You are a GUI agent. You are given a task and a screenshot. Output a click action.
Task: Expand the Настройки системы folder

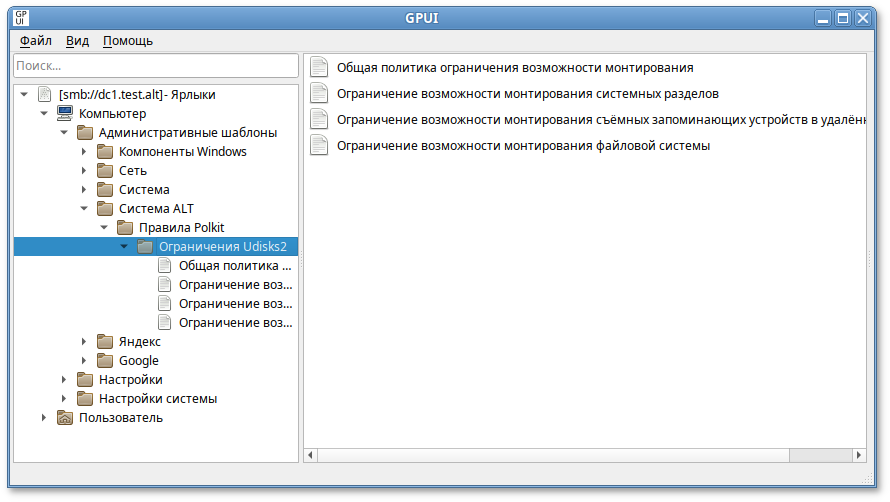(x=64, y=399)
